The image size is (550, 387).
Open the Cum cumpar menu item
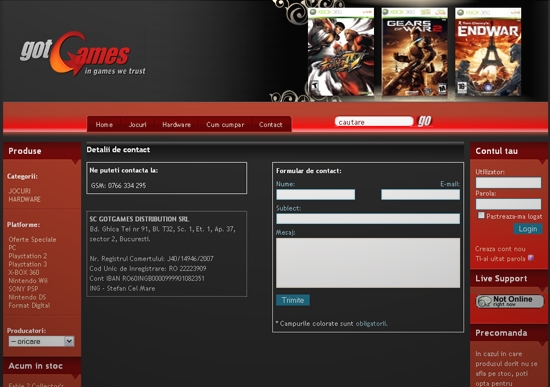(x=225, y=125)
